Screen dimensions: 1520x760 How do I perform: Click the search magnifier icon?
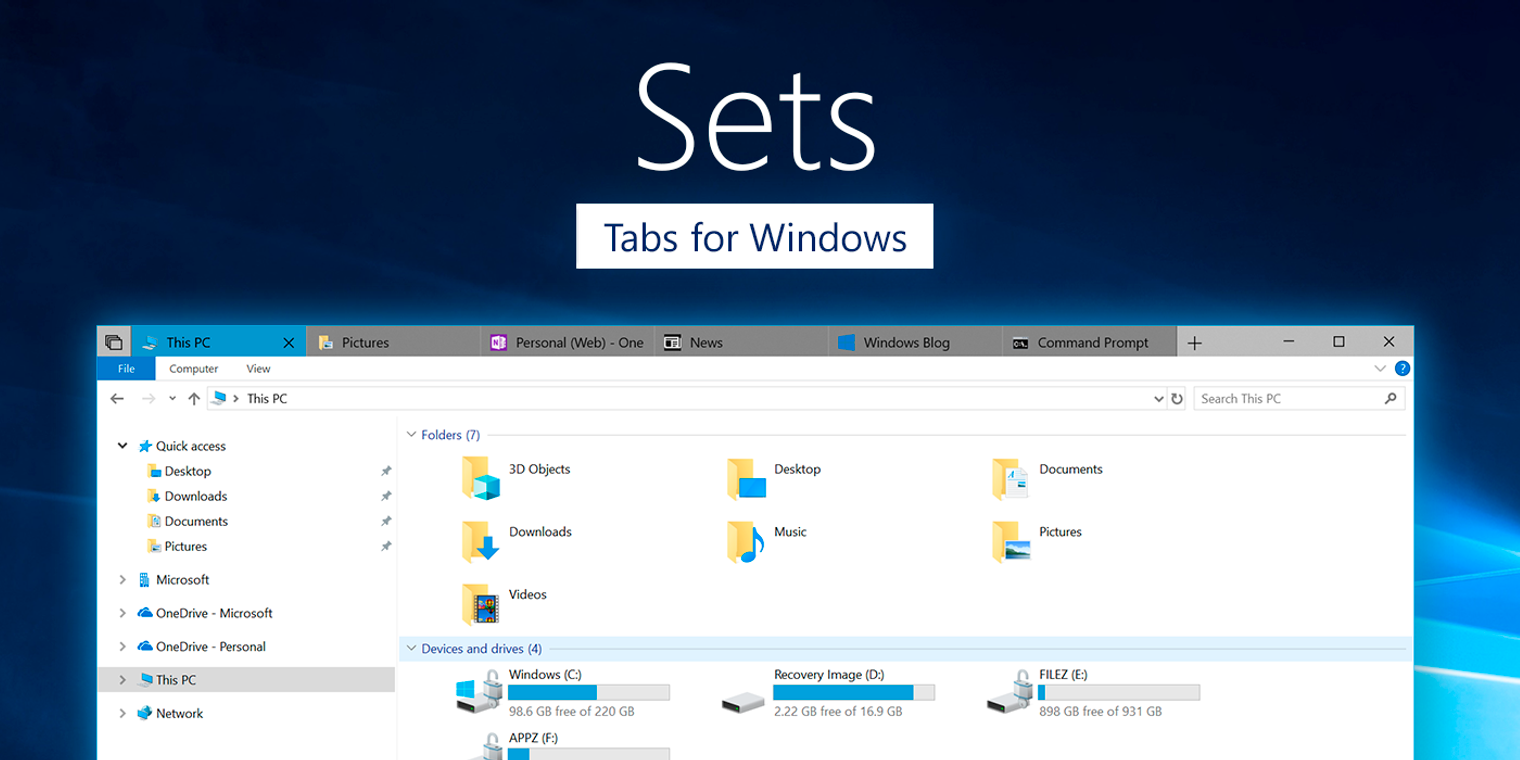click(1390, 398)
